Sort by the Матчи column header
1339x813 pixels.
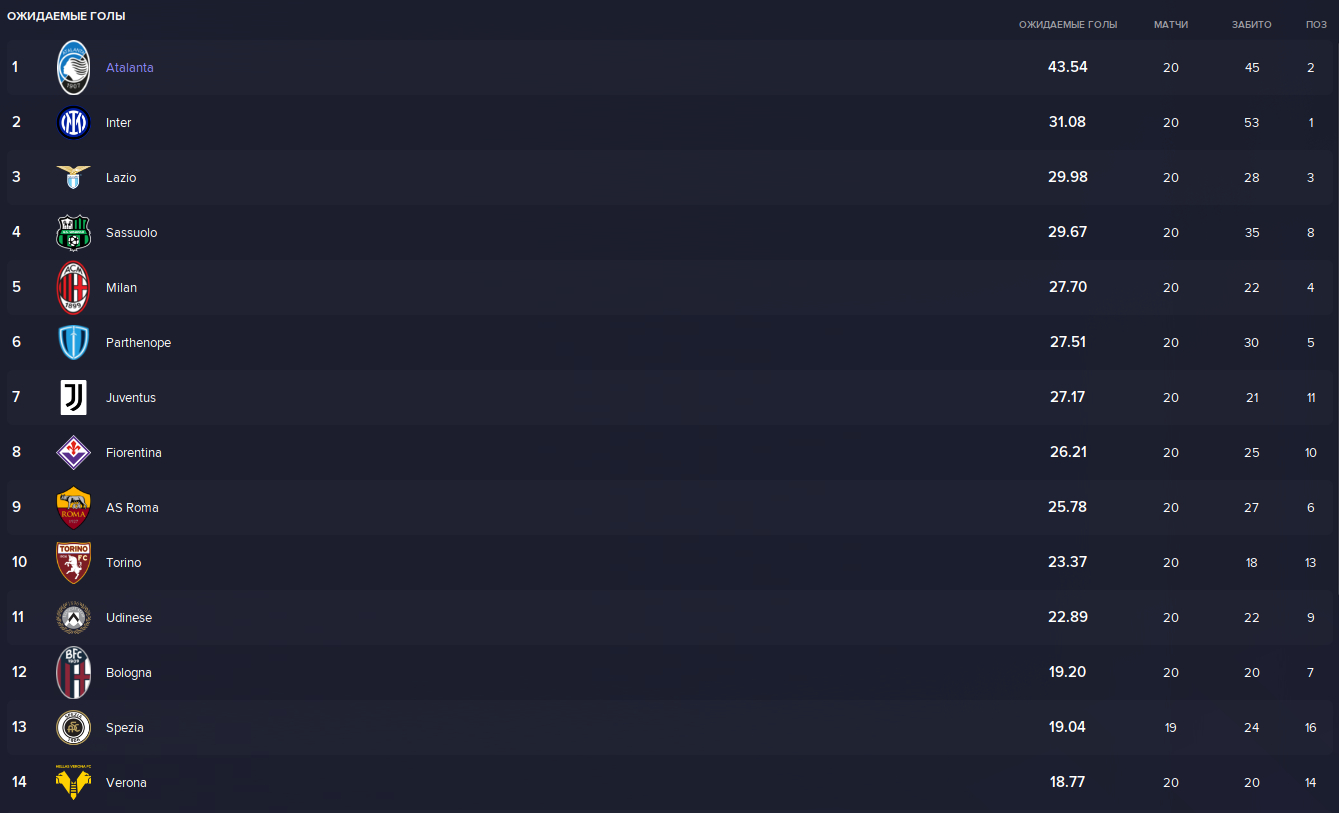pos(1171,25)
